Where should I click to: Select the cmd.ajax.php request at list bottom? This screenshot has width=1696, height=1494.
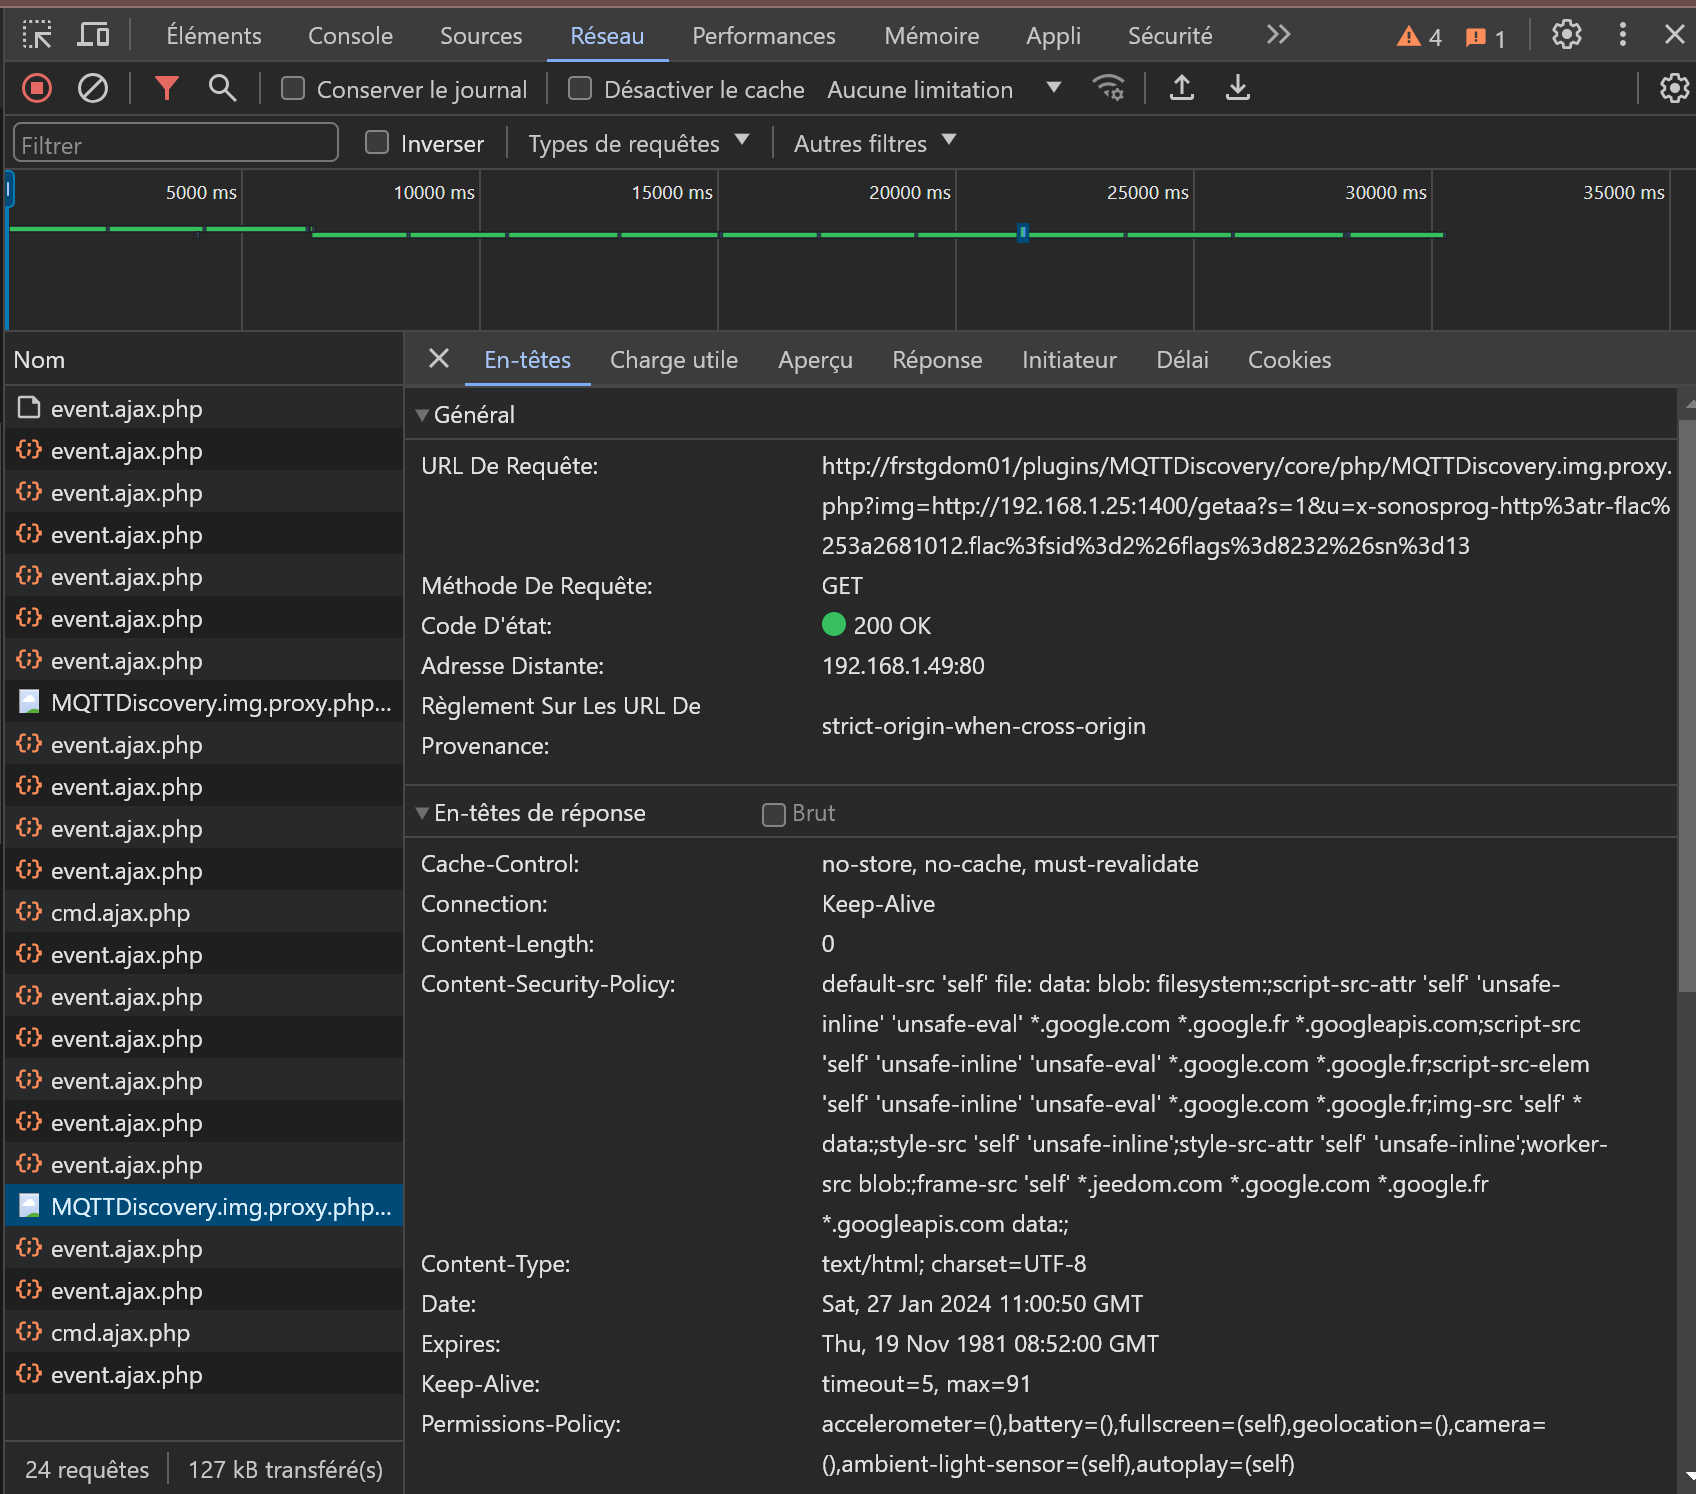click(120, 1333)
